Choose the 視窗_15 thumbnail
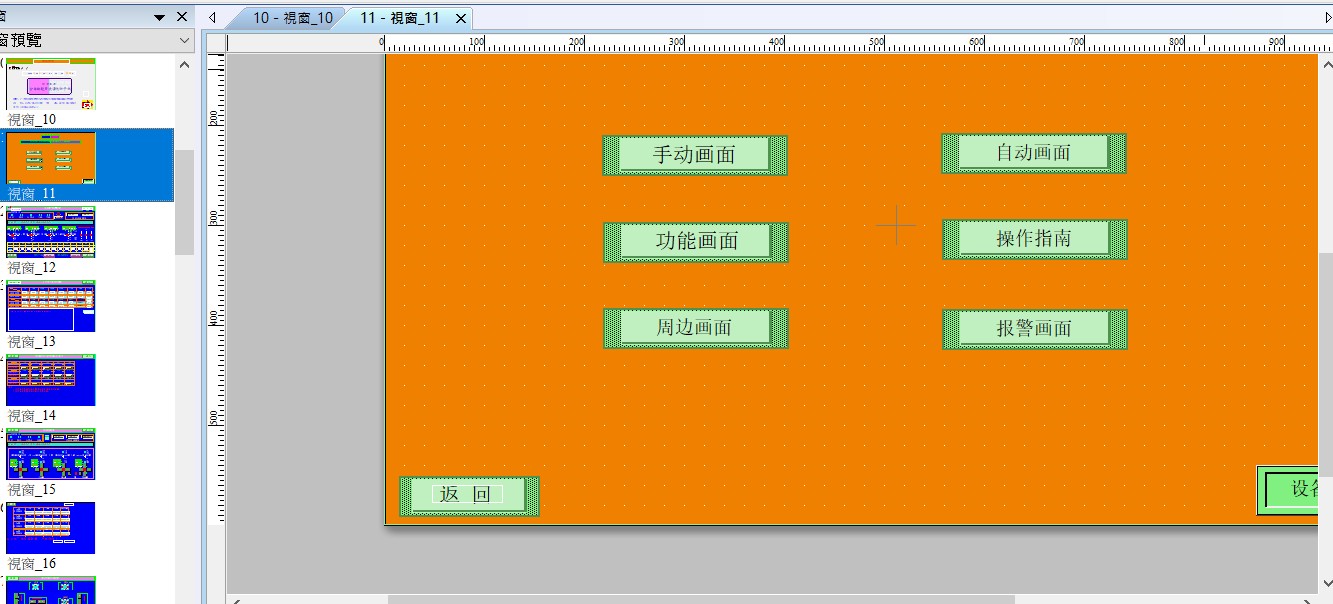This screenshot has width=1333, height=604. point(51,454)
